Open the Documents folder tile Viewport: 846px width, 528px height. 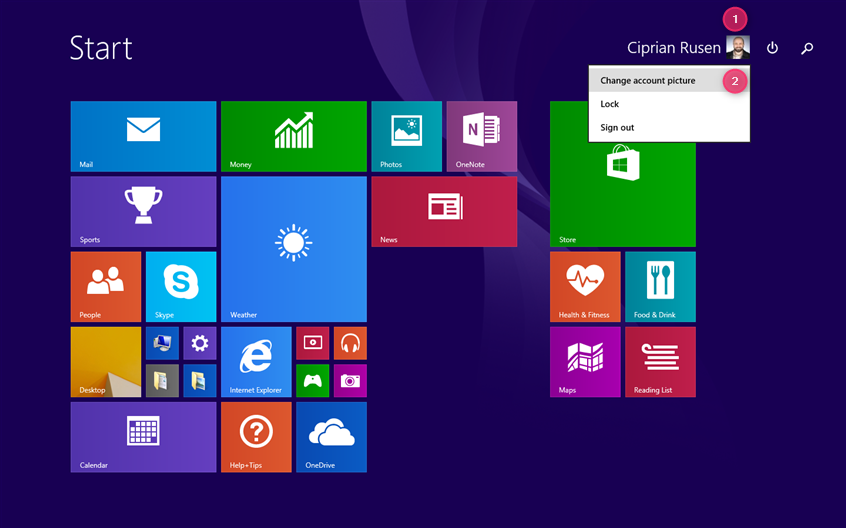click(162, 381)
